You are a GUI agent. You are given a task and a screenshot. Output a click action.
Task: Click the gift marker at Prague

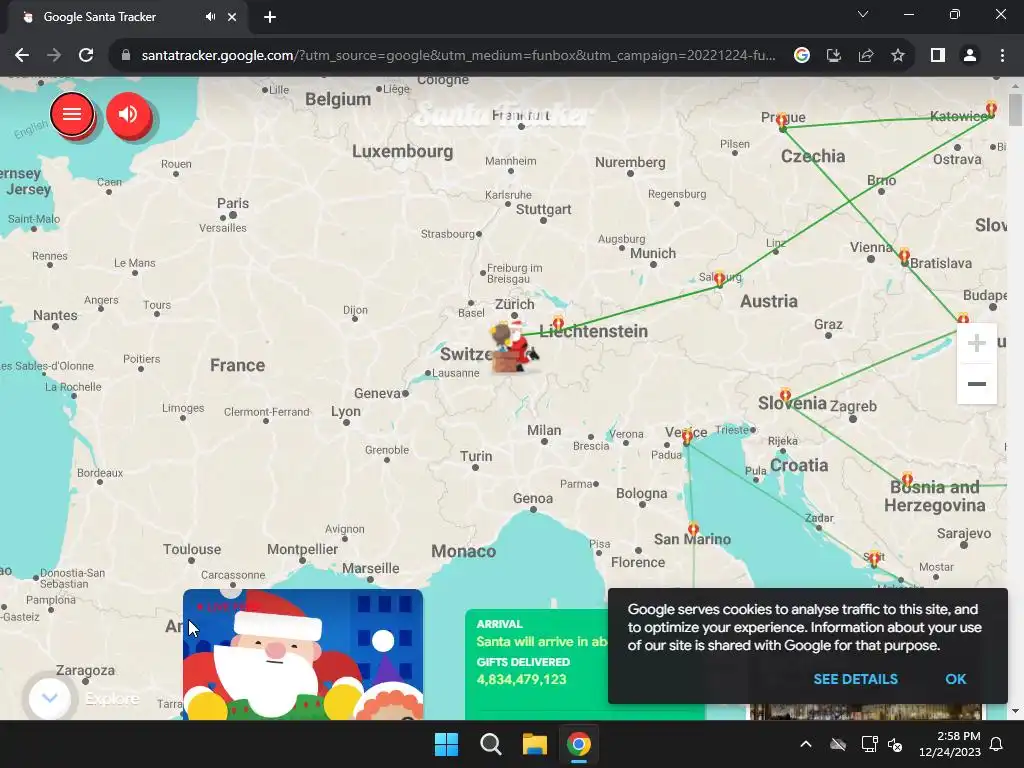[782, 120]
